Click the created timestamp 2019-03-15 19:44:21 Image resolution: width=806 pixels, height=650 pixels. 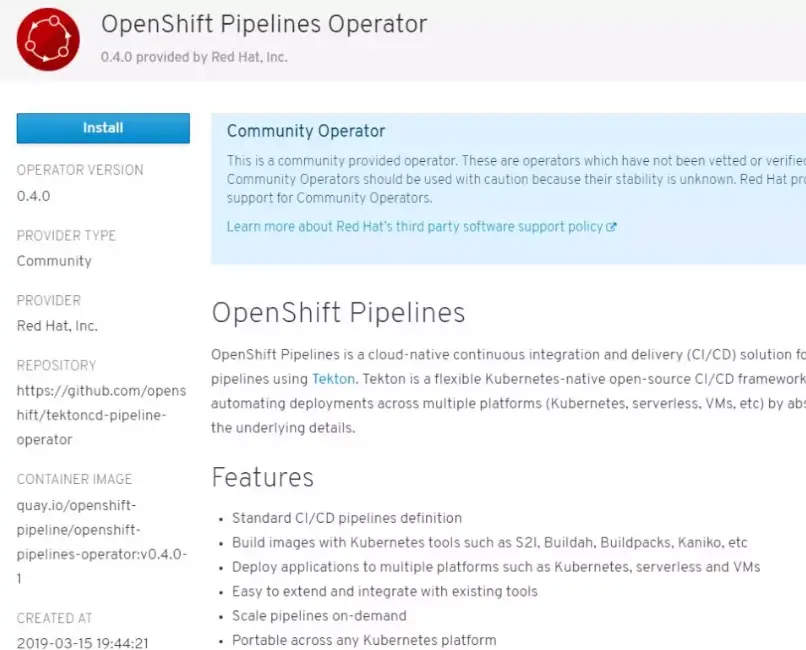pyautogui.click(x=82, y=643)
